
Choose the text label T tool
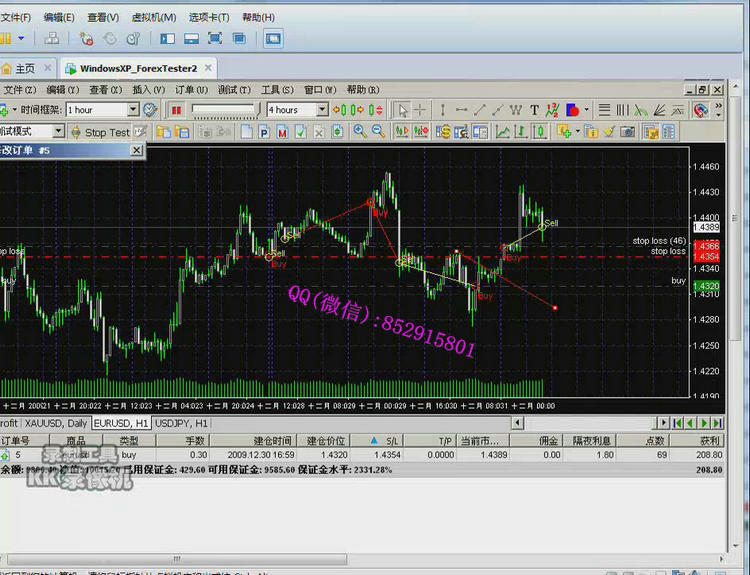[x=535, y=110]
